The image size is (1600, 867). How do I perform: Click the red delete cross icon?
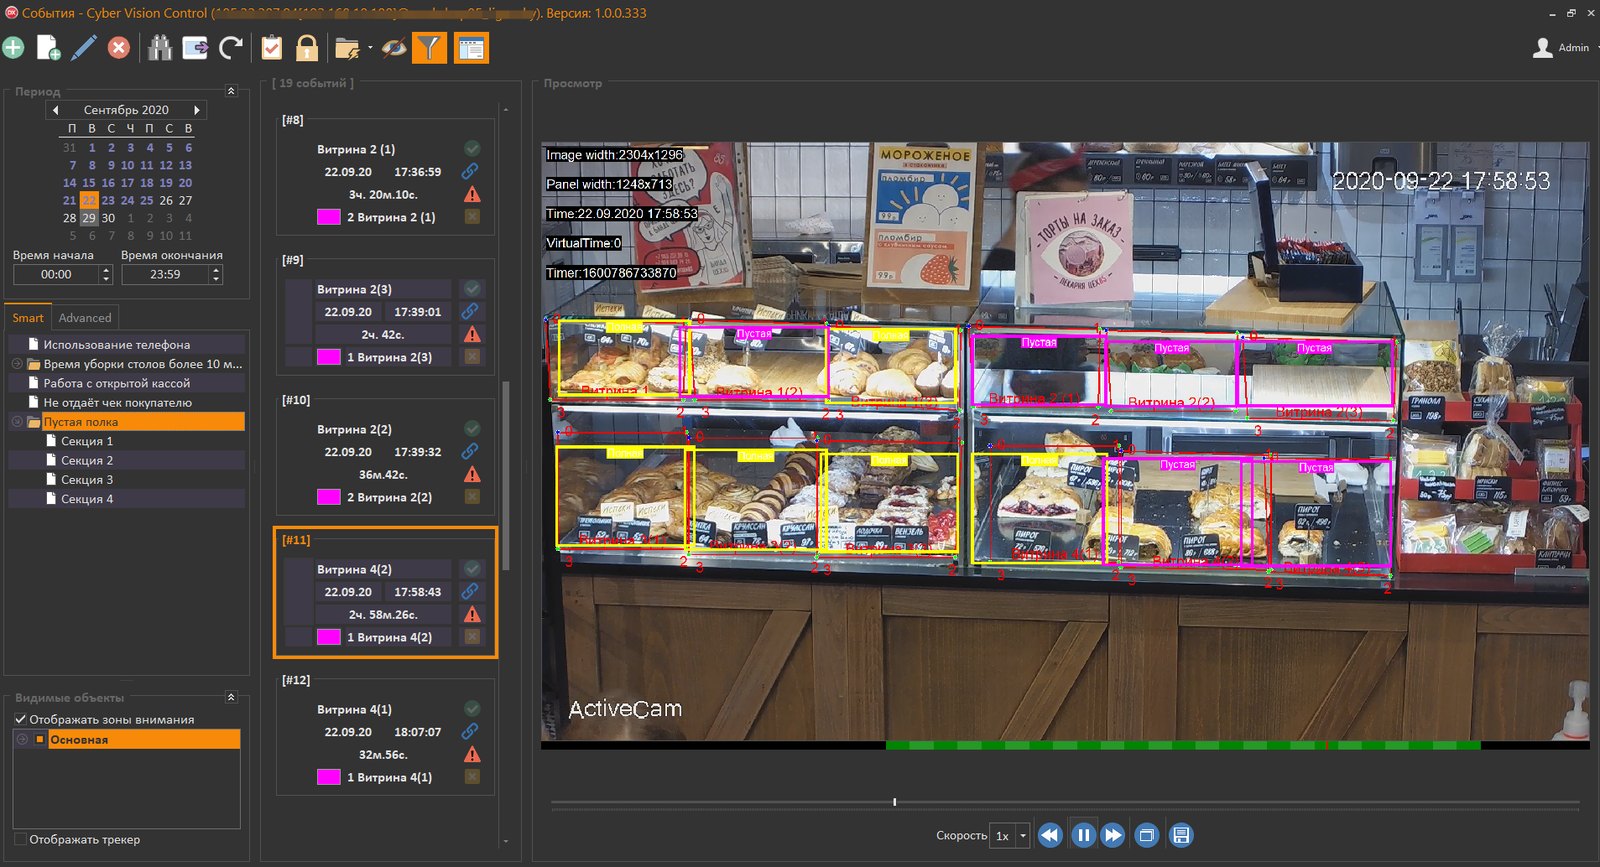[119, 47]
